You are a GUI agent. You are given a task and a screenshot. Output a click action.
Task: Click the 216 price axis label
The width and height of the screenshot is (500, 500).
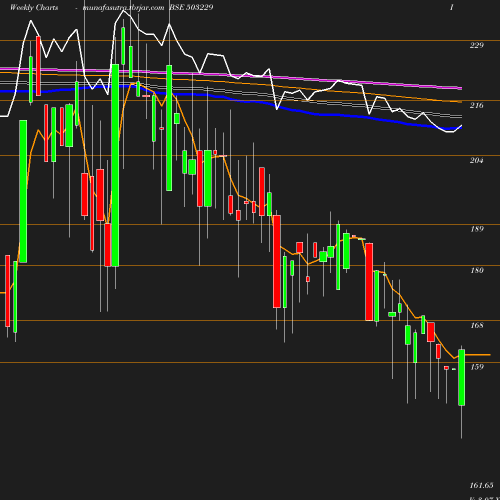coord(476,105)
